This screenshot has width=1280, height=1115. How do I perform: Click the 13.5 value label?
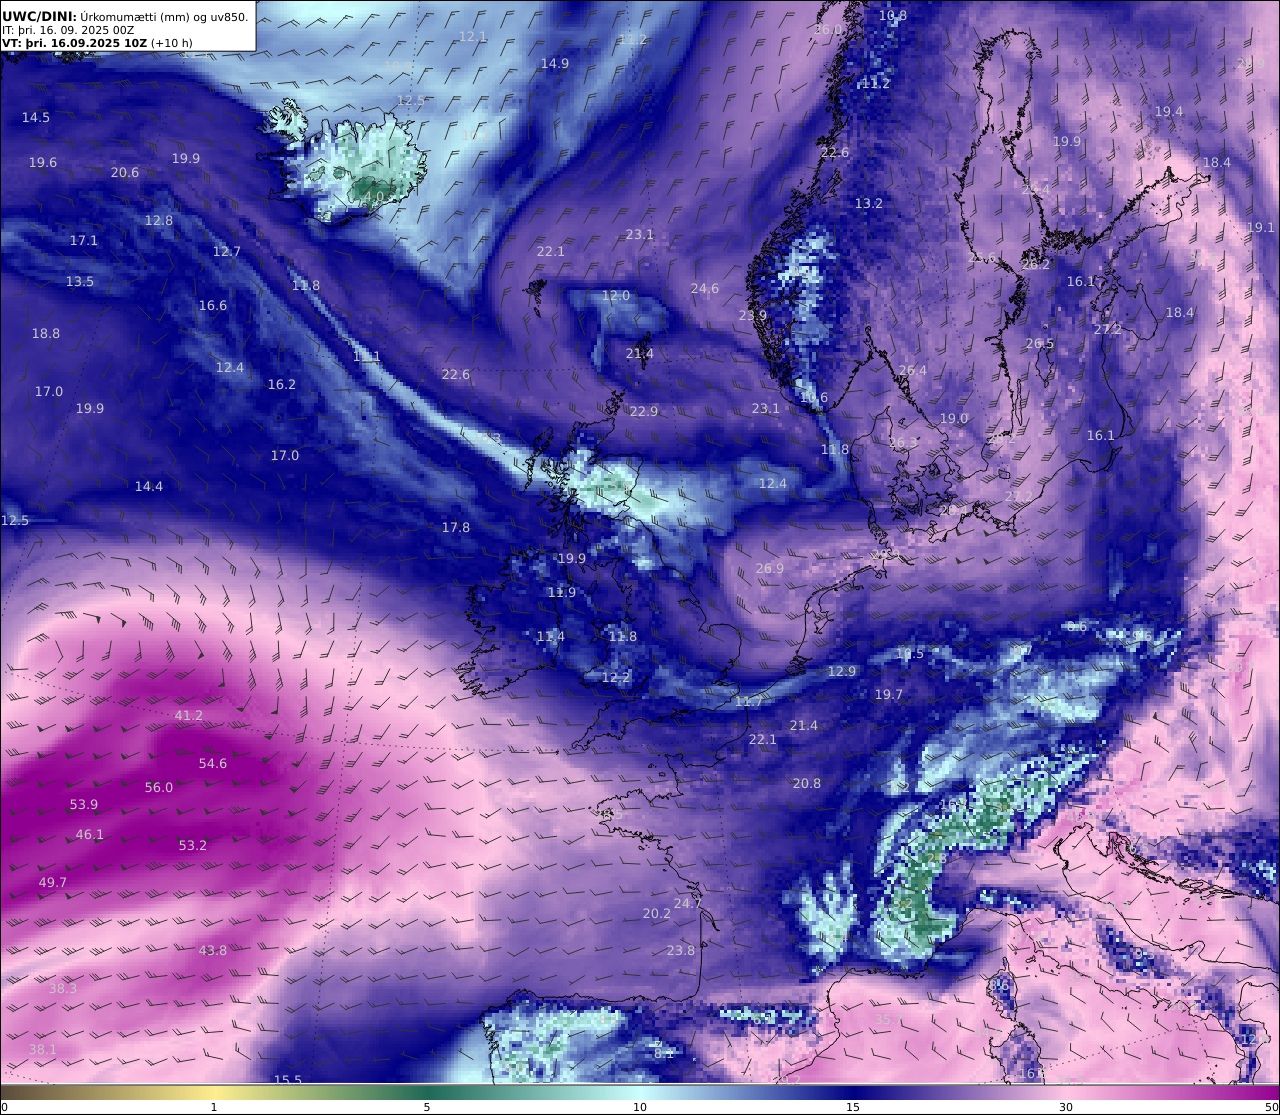[x=80, y=281]
